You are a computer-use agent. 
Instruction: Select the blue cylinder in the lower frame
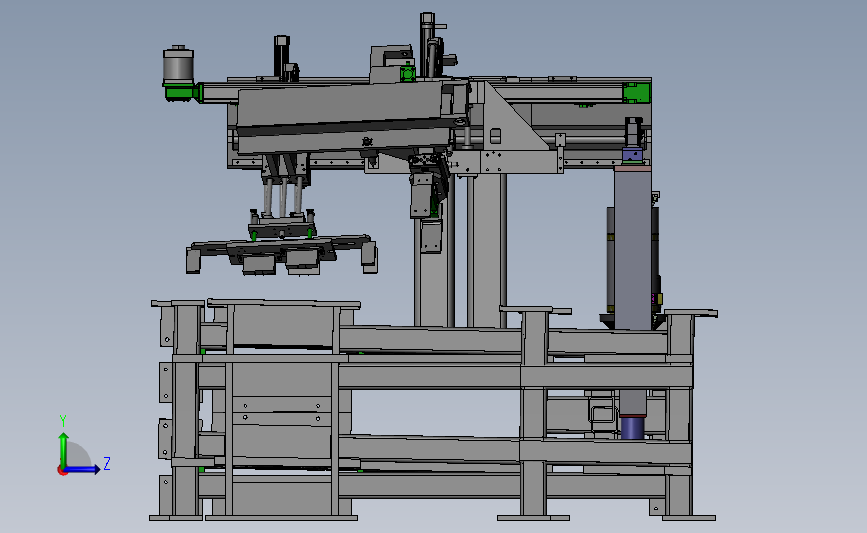tap(633, 428)
